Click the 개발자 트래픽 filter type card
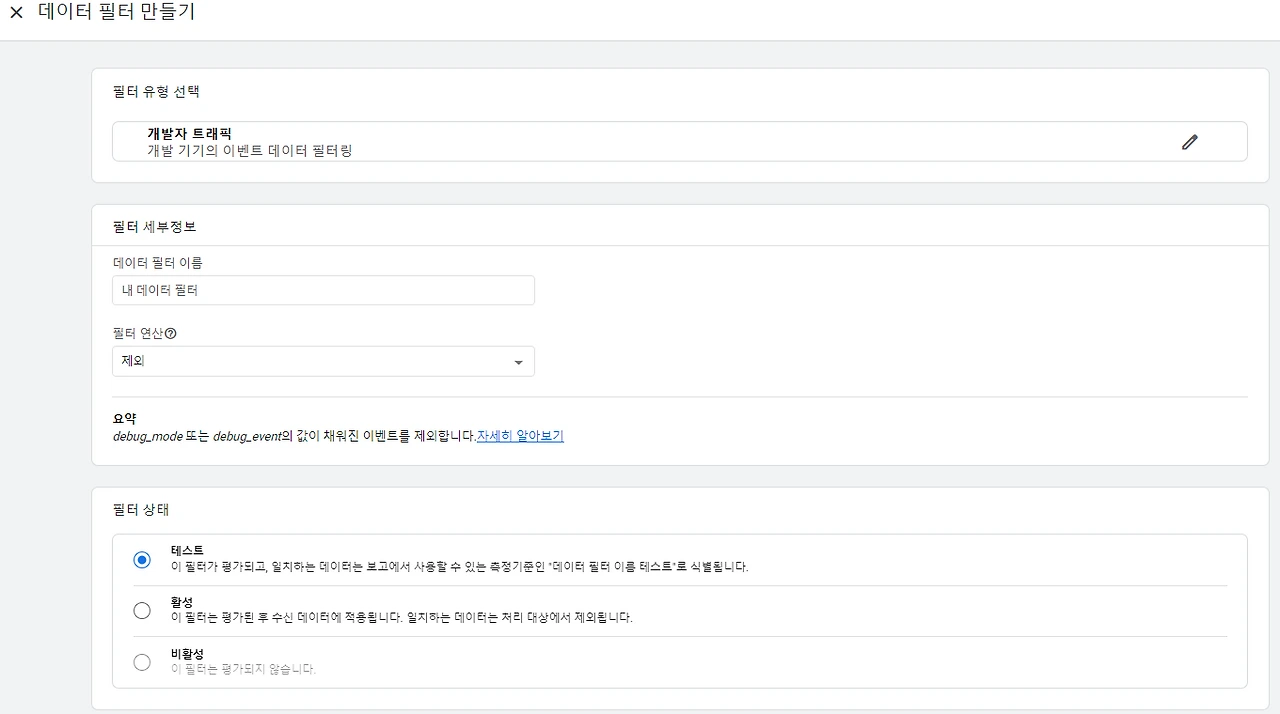Screen dimensions: 1280x714 (x=679, y=141)
